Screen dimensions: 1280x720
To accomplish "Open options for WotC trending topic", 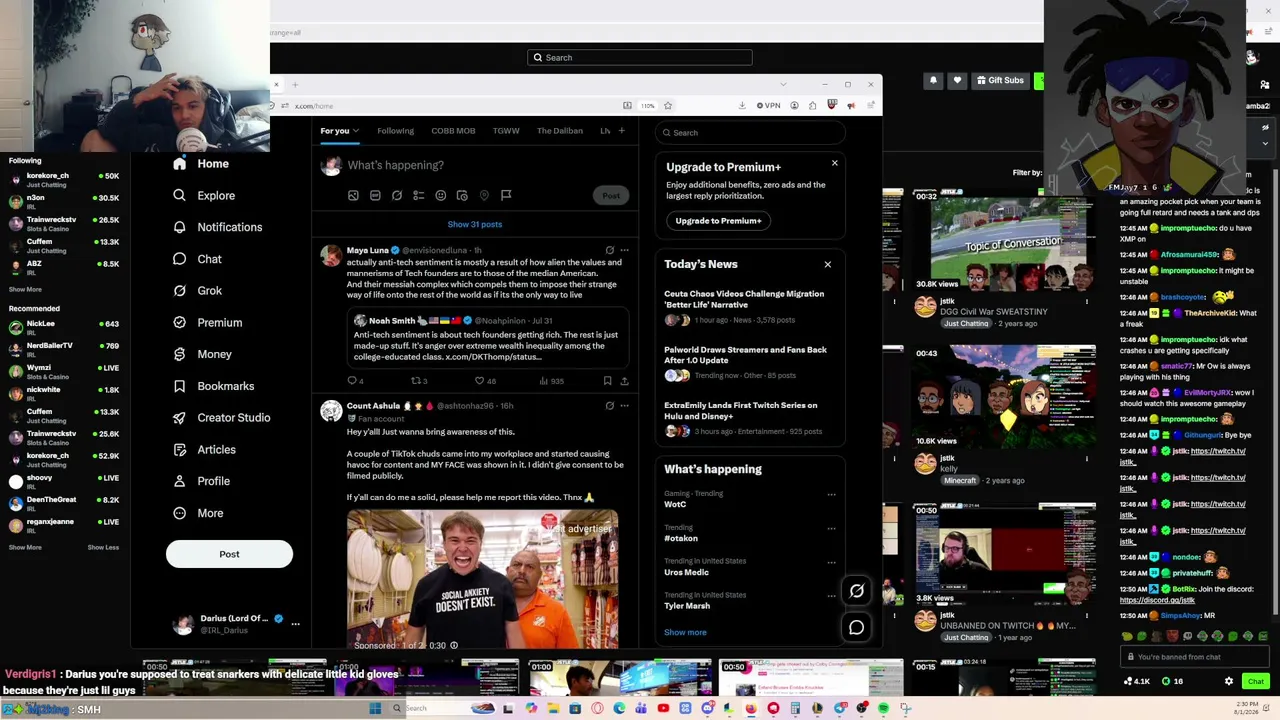I will click(831, 495).
